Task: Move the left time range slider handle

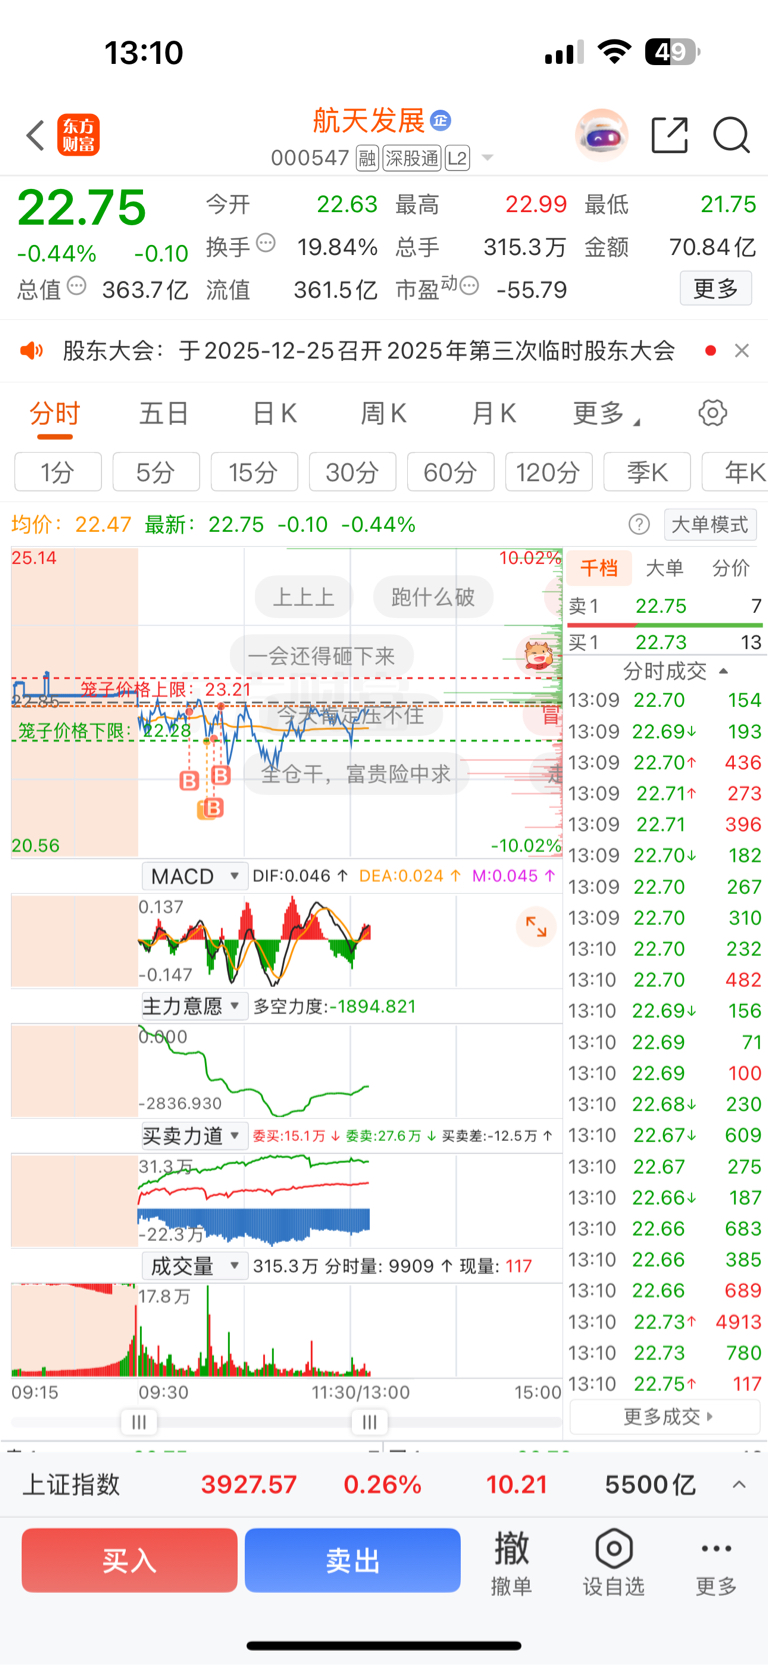Action: tap(139, 1422)
